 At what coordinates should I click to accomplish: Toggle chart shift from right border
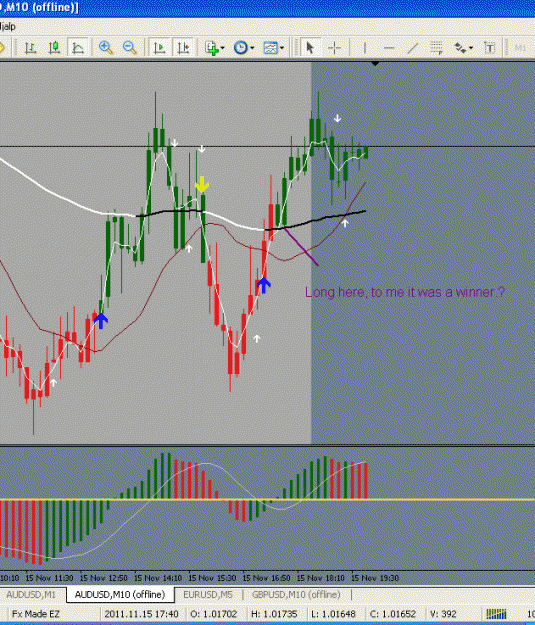click(x=183, y=48)
